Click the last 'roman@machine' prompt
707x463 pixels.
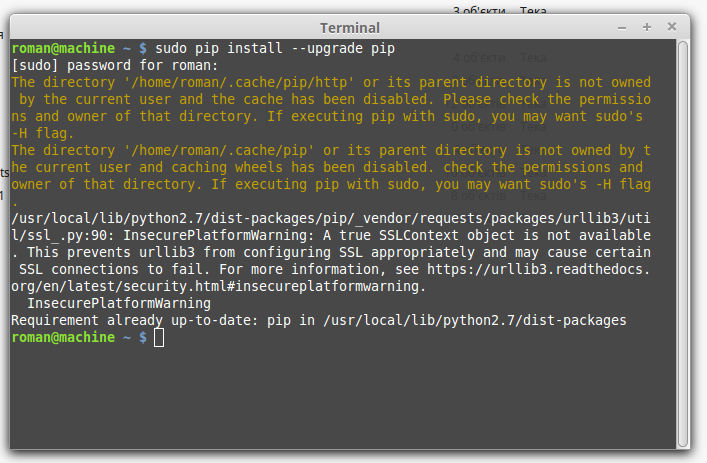pos(64,338)
